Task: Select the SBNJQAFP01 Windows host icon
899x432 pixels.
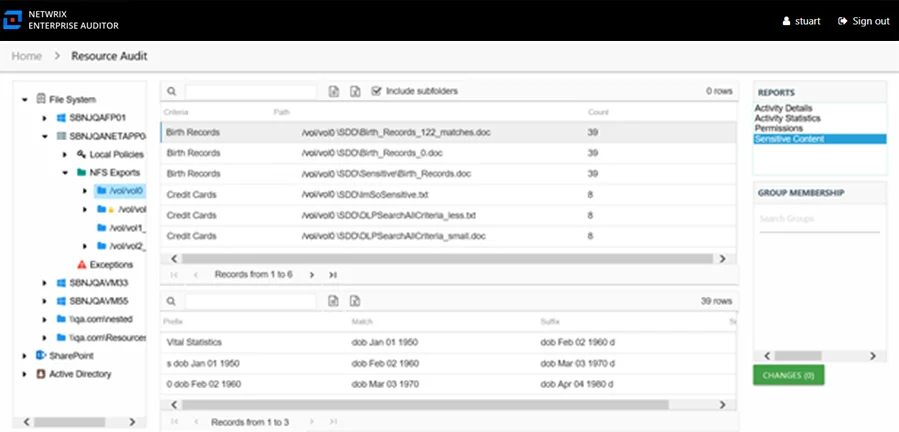Action: coord(61,118)
